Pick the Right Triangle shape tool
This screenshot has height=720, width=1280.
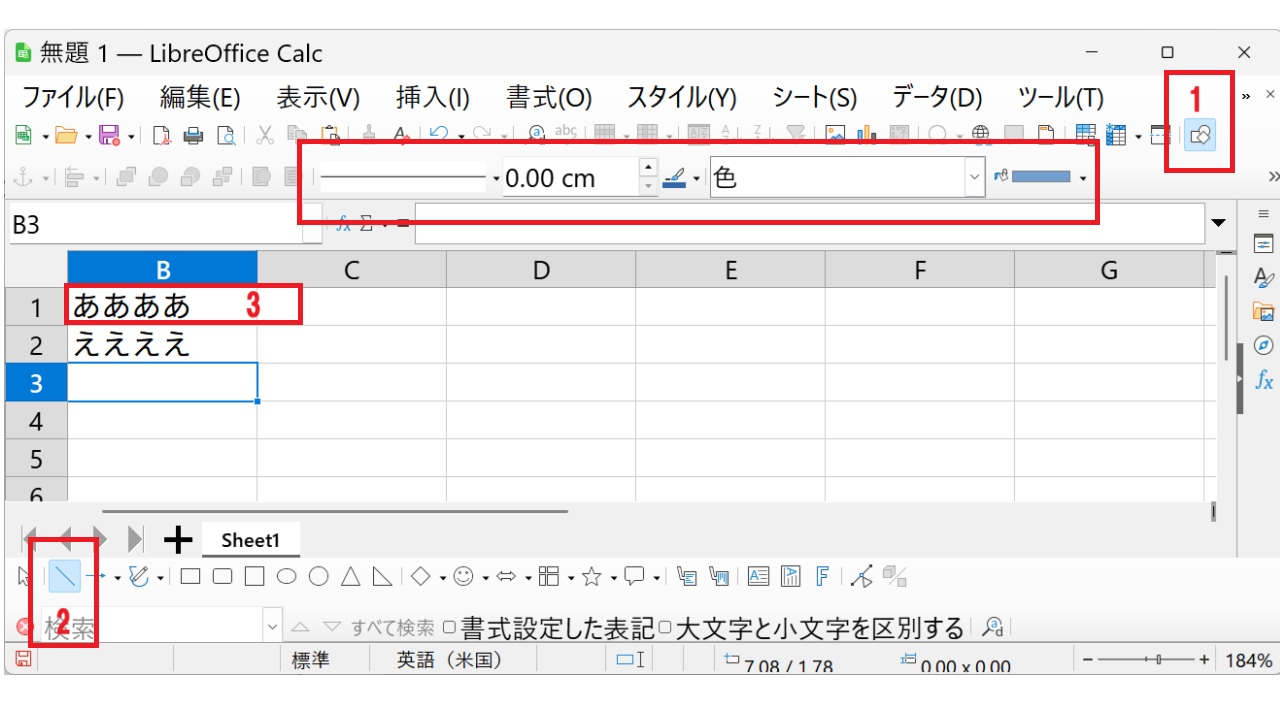click(x=383, y=576)
